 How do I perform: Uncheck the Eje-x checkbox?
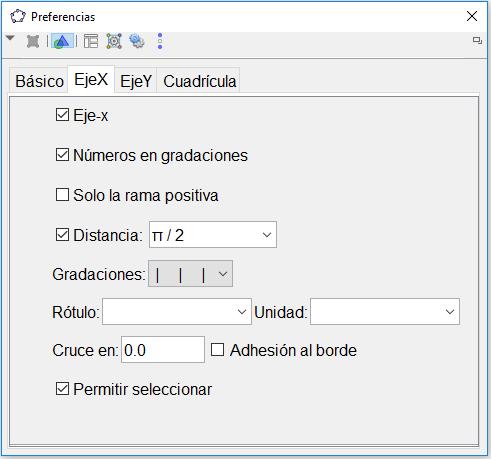coord(62,115)
